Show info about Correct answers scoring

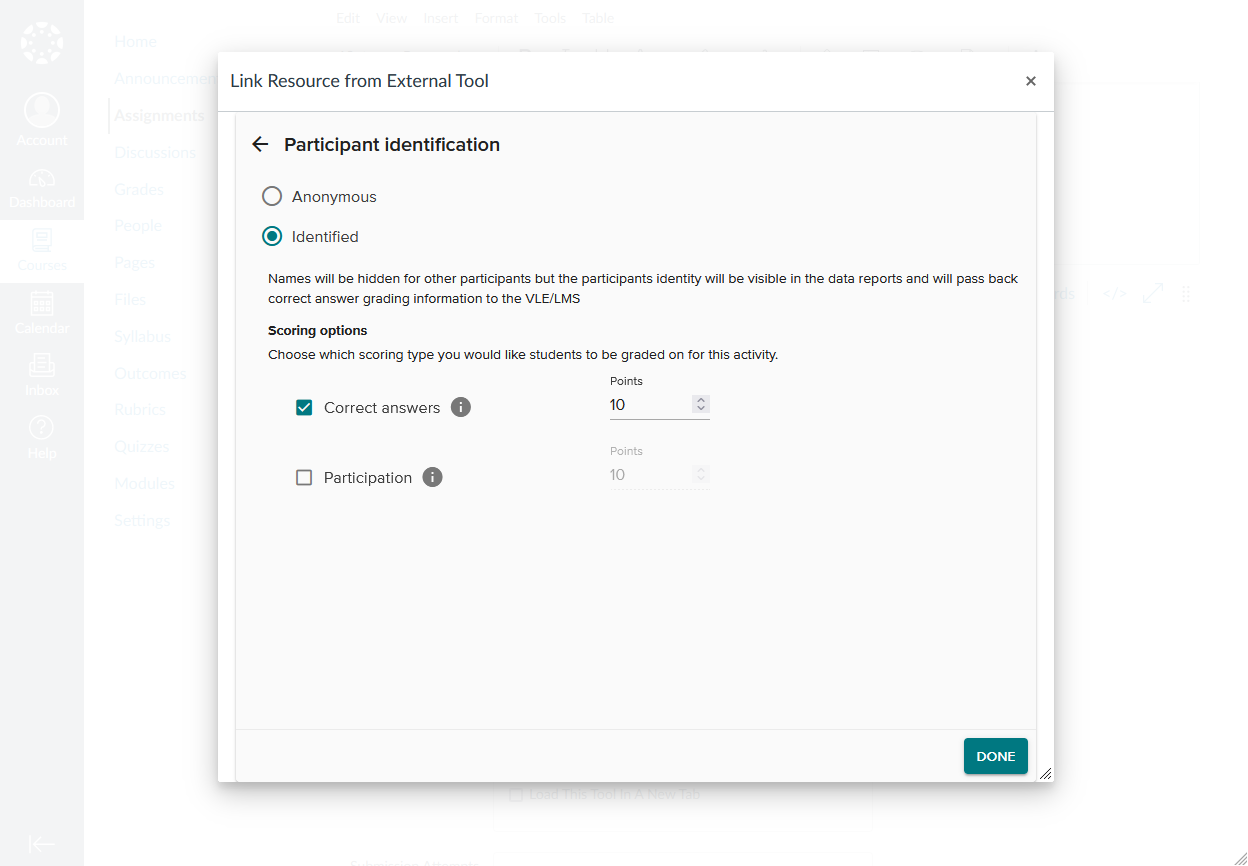461,407
